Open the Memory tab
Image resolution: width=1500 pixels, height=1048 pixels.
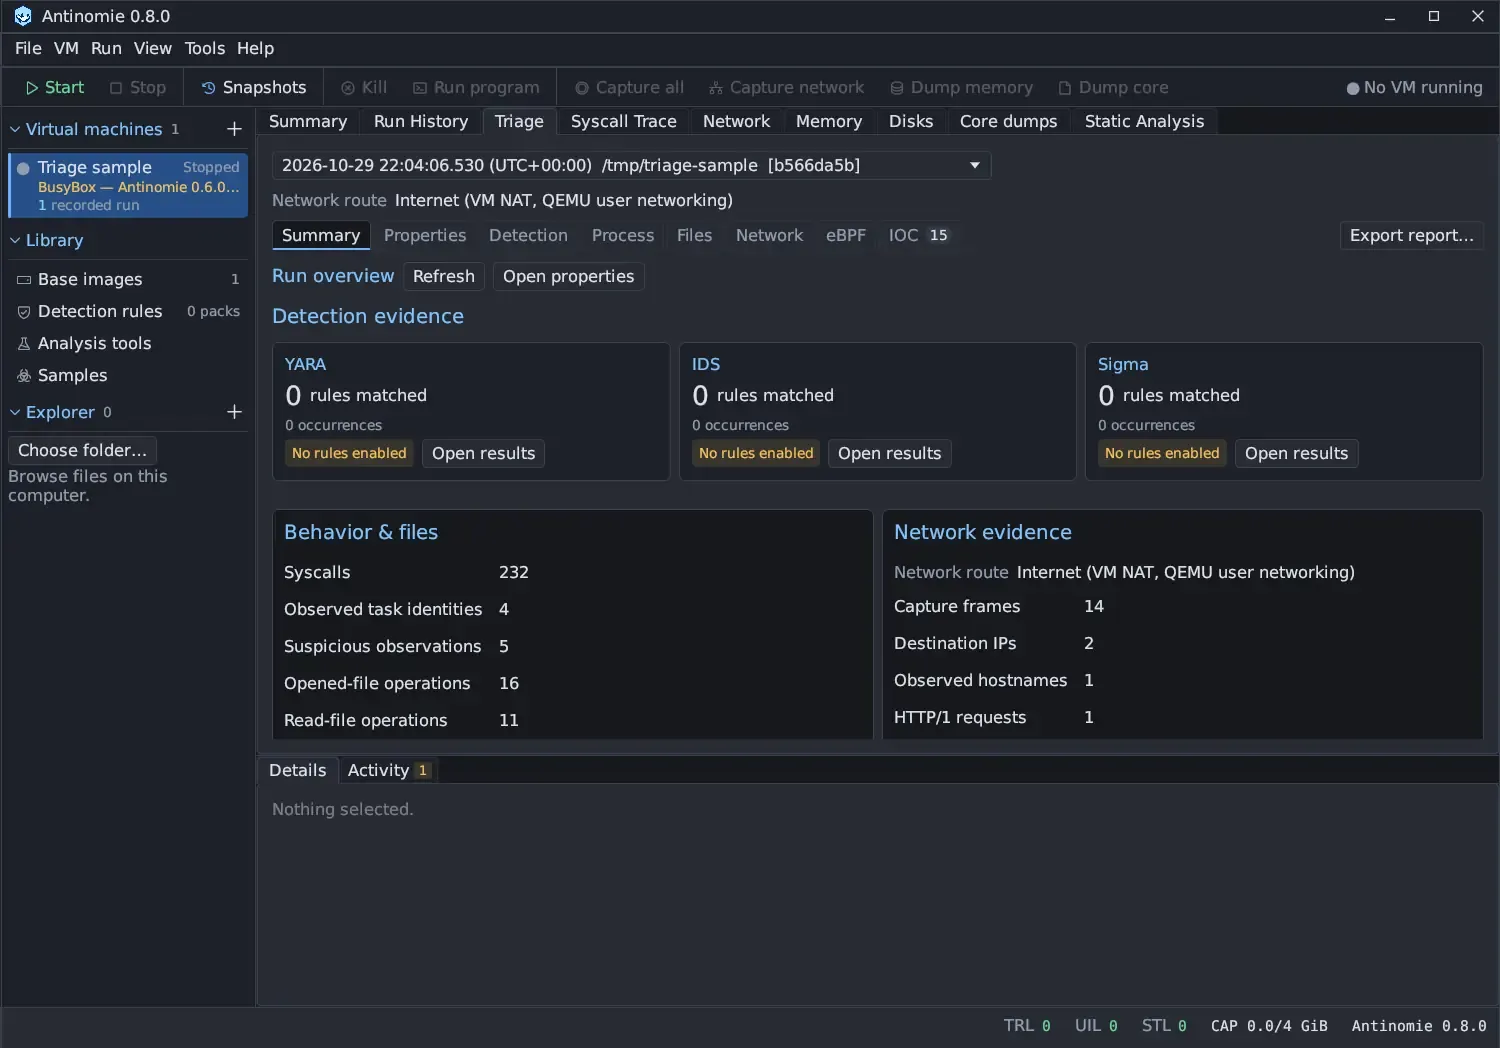coord(828,121)
